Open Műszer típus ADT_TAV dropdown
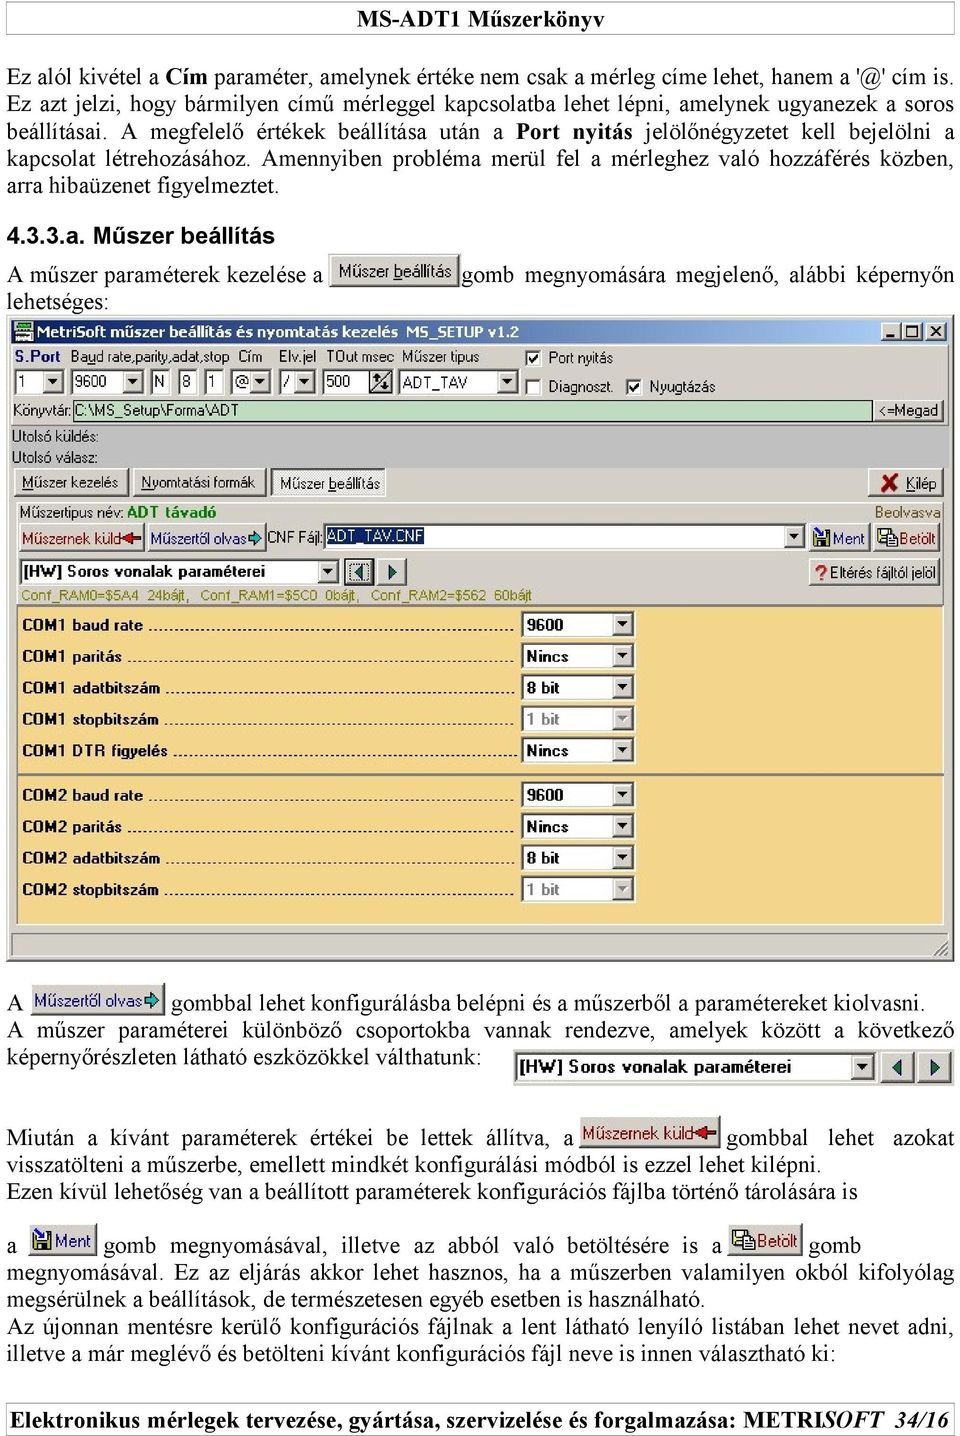 [507, 382]
